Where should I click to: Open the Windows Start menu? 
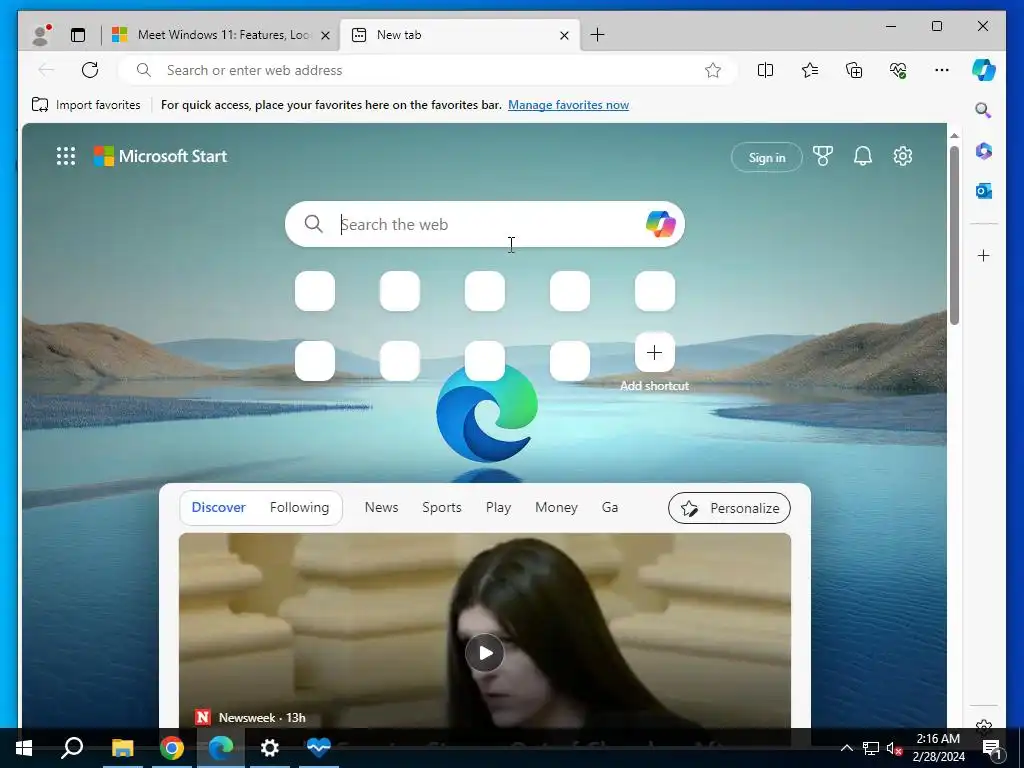24,748
